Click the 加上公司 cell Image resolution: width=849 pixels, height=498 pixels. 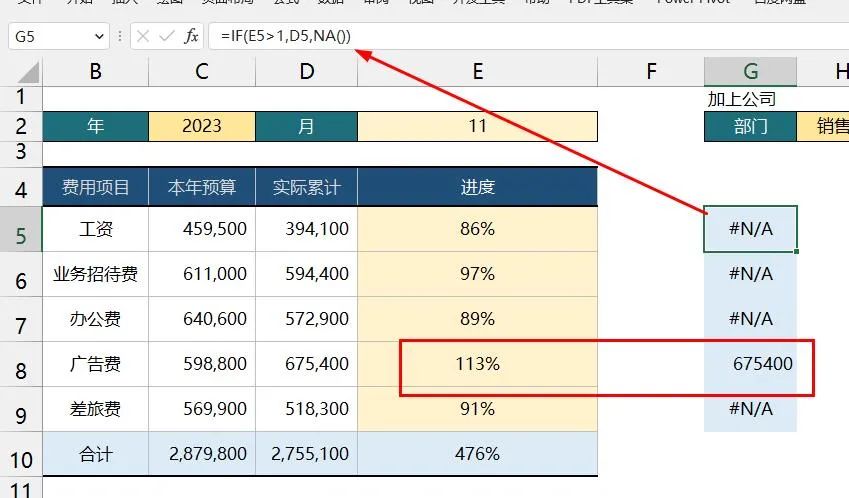pyautogui.click(x=750, y=99)
